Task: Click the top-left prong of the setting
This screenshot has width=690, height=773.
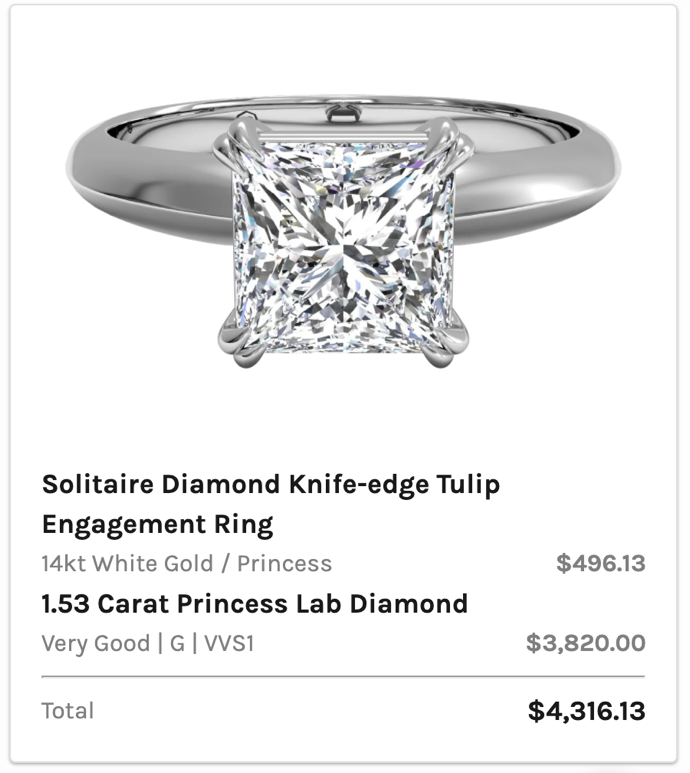Action: 241,139
